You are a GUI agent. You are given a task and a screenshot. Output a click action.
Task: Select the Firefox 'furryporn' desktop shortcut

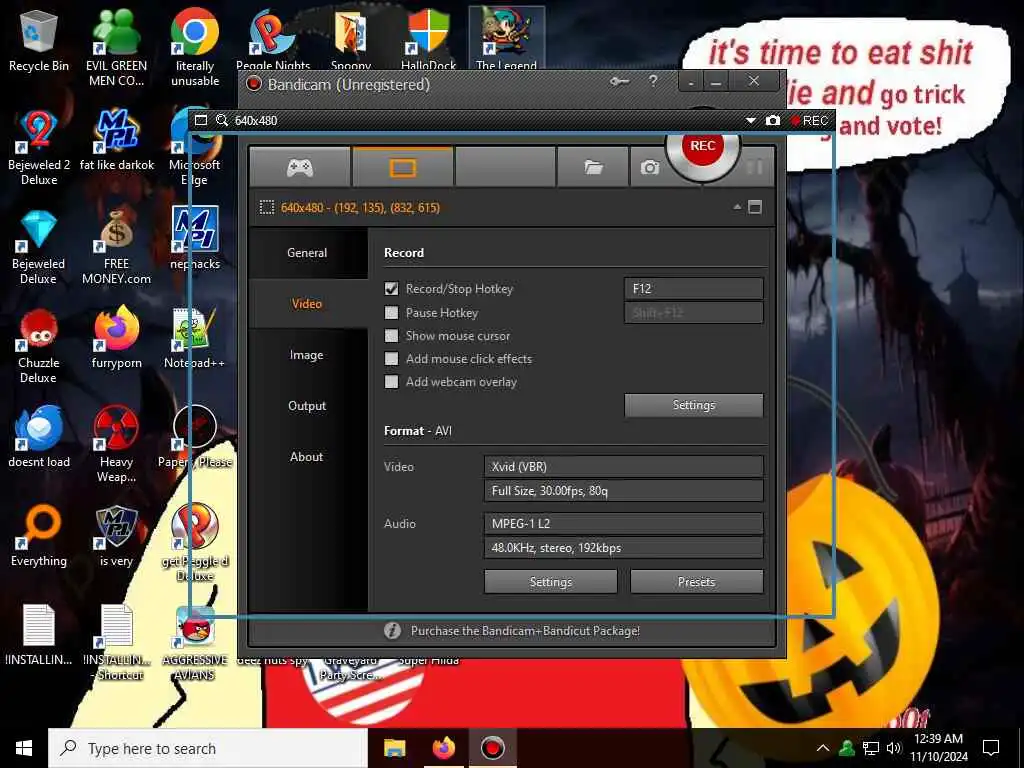pyautogui.click(x=116, y=338)
